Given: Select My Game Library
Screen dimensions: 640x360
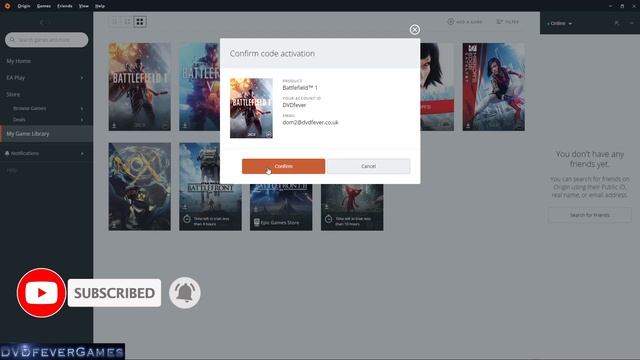Looking at the screenshot, I should (x=47, y=133).
